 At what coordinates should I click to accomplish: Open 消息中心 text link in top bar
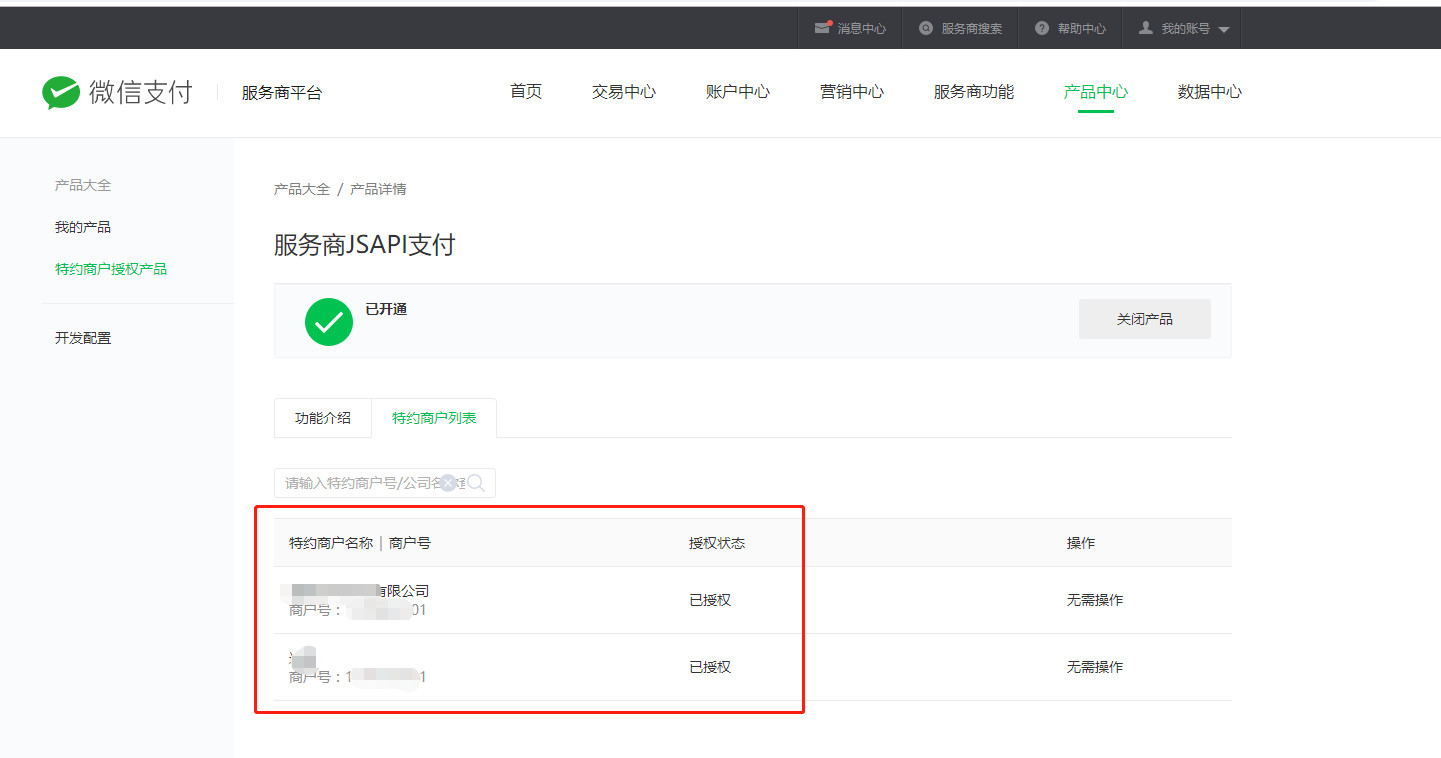tap(862, 29)
